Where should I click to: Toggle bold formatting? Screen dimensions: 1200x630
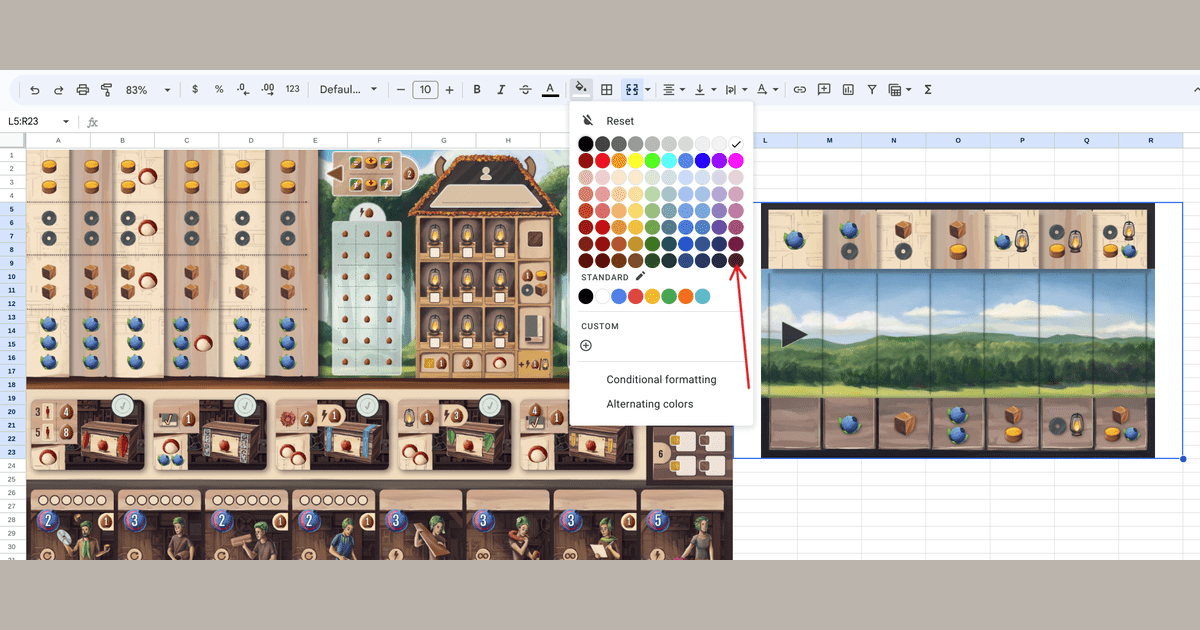[x=477, y=89]
